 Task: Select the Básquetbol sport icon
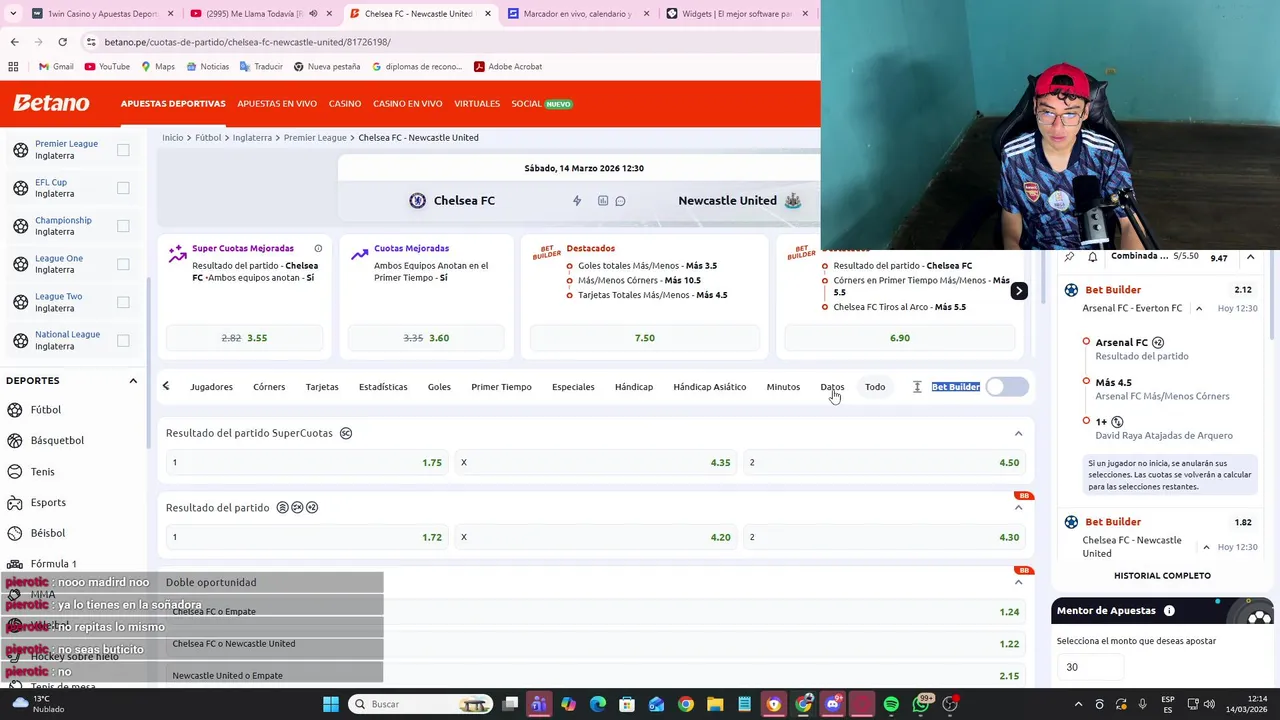[x=15, y=440]
